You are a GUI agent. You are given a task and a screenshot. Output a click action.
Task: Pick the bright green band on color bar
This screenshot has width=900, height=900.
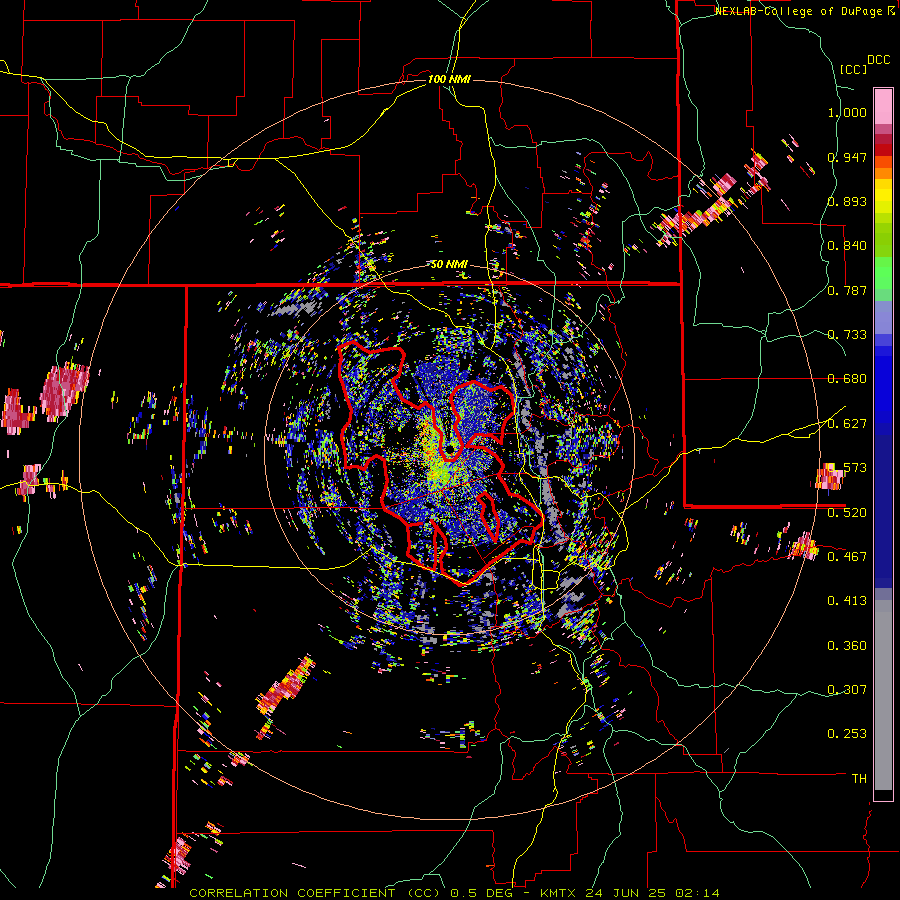(883, 273)
